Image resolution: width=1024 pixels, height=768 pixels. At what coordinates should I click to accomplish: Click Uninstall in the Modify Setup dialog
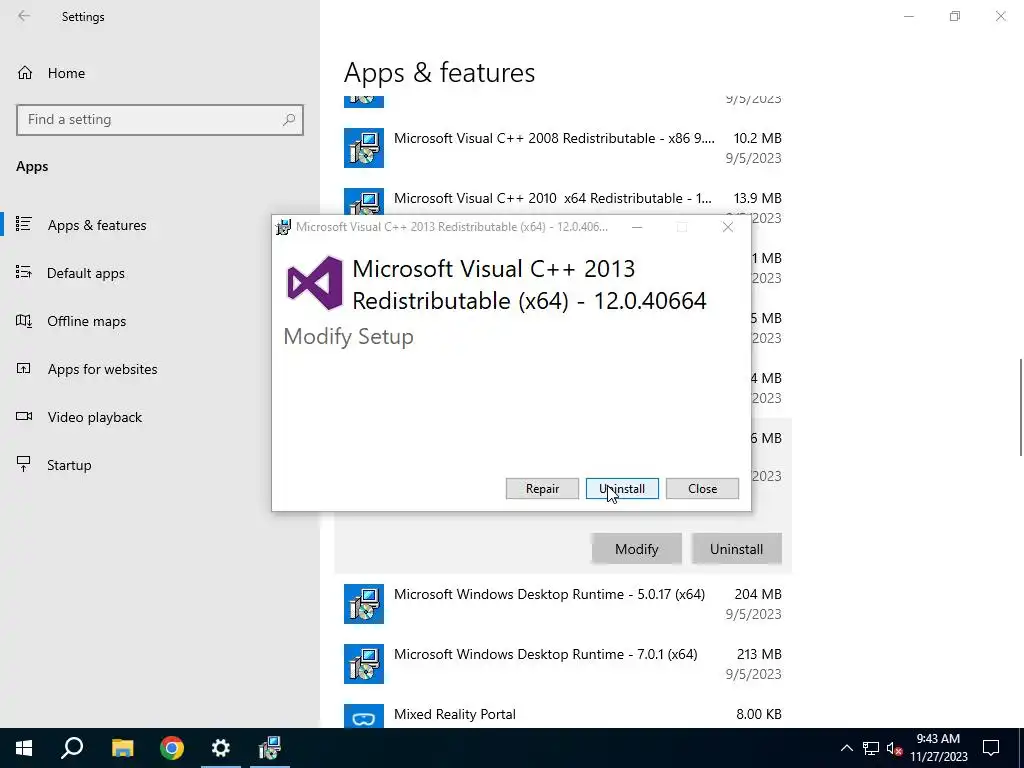(x=622, y=488)
